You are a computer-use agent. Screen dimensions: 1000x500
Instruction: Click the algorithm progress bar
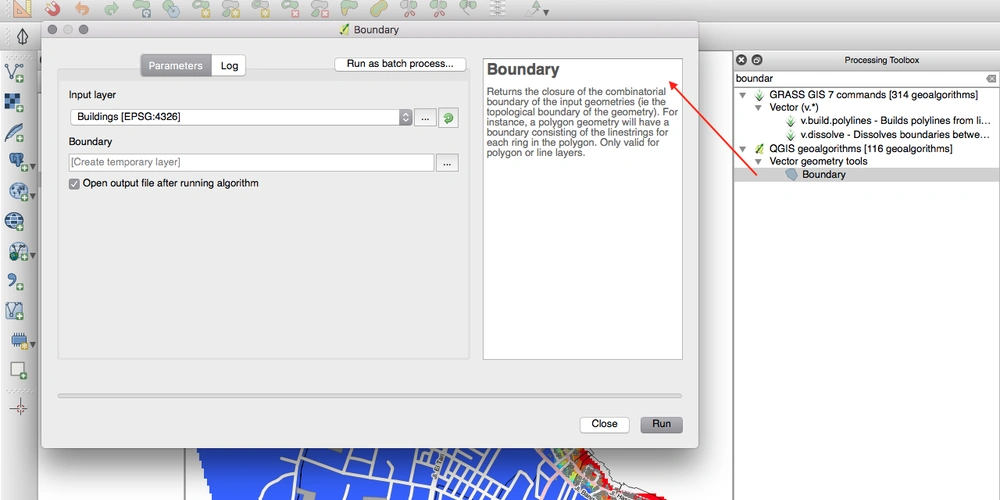click(x=369, y=396)
